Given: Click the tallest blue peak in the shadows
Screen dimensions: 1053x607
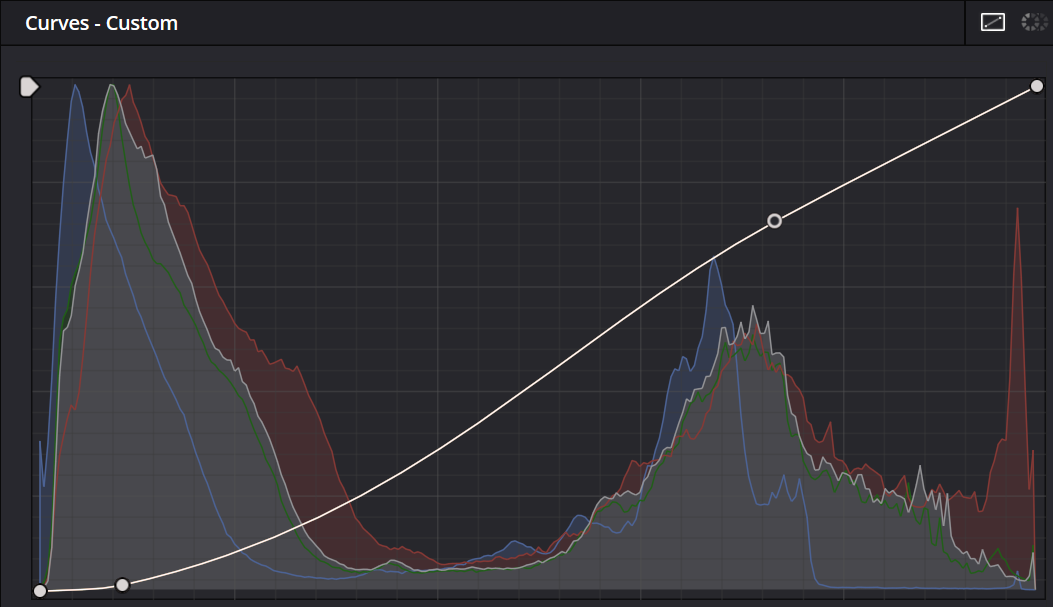Looking at the screenshot, I should (x=74, y=88).
